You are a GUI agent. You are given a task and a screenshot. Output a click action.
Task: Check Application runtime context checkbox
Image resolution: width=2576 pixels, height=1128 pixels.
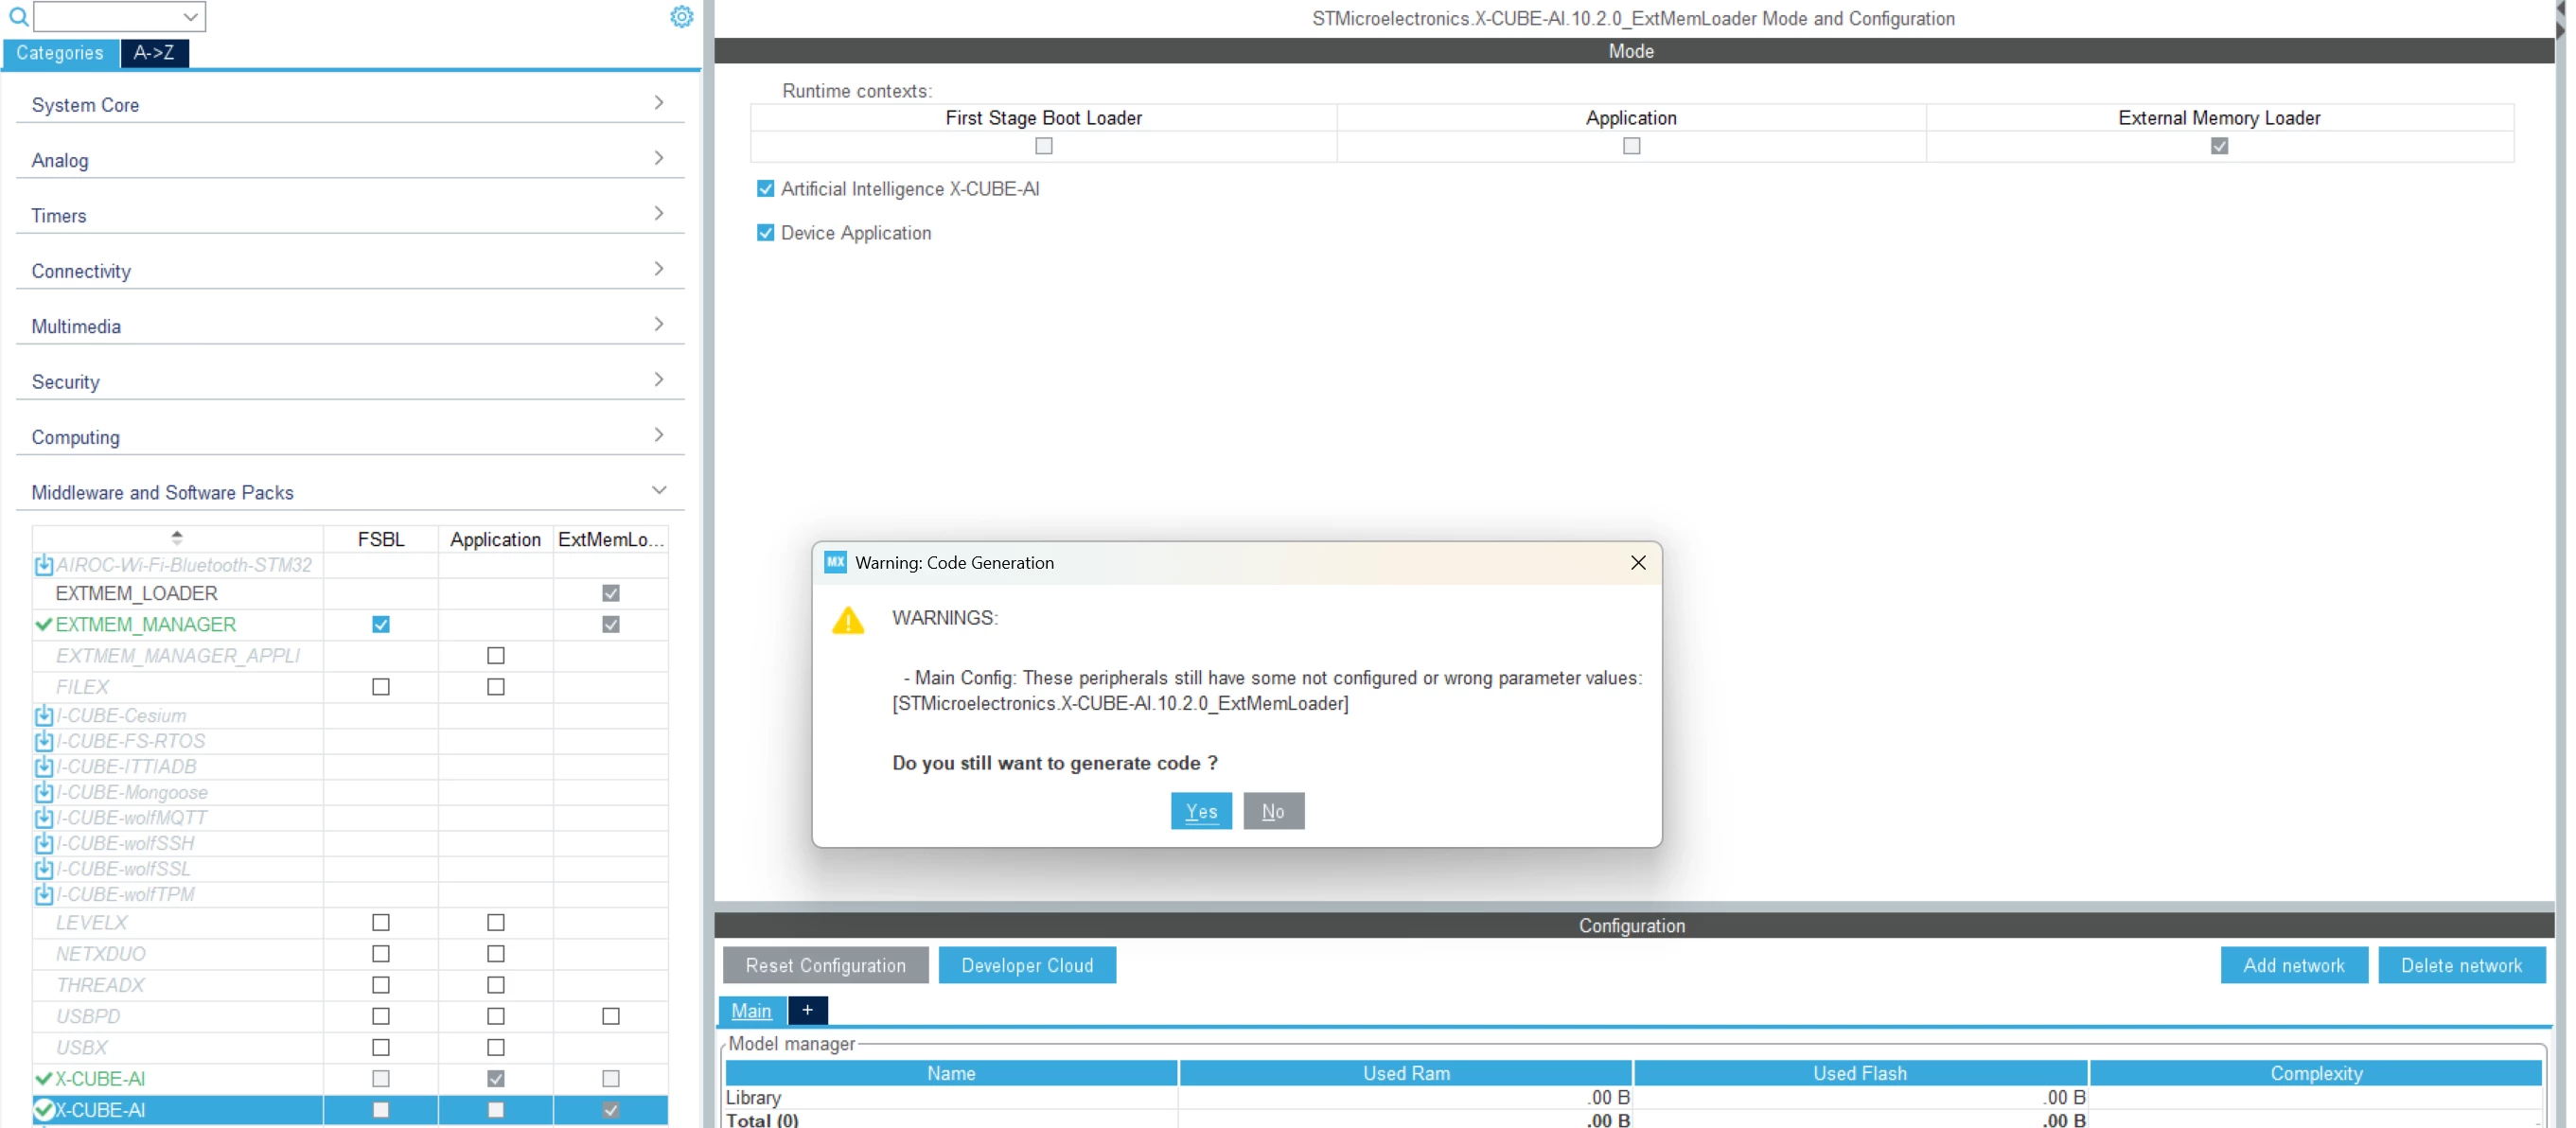pyautogui.click(x=1632, y=146)
